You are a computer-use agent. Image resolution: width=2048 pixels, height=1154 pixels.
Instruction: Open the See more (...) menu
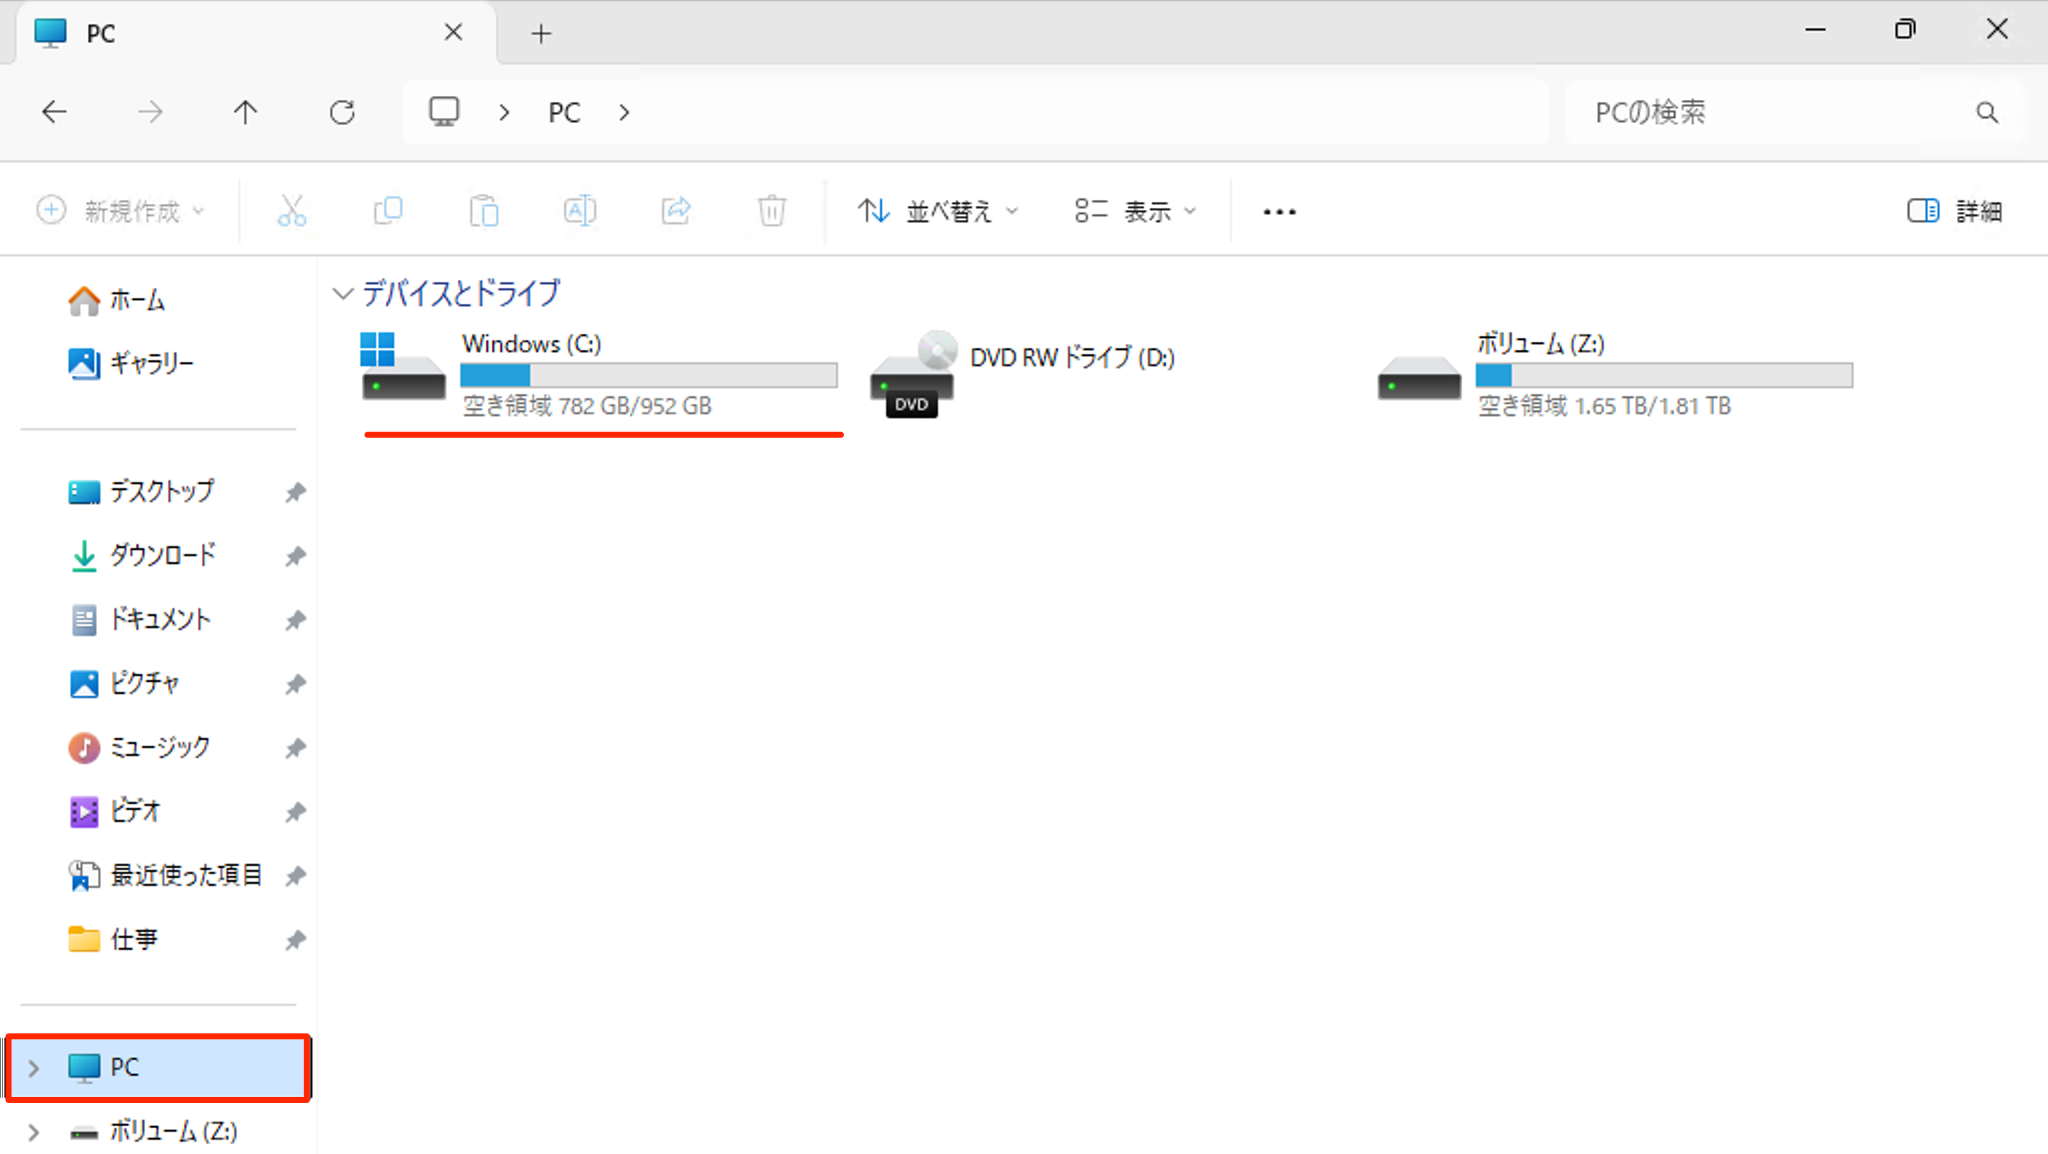pyautogui.click(x=1279, y=210)
